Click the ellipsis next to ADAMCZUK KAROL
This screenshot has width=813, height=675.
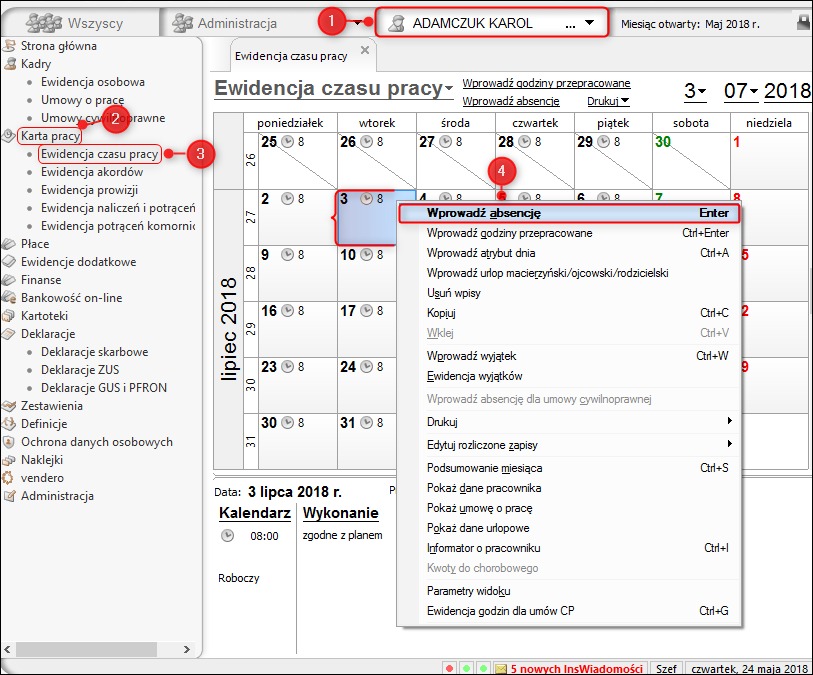[570, 24]
